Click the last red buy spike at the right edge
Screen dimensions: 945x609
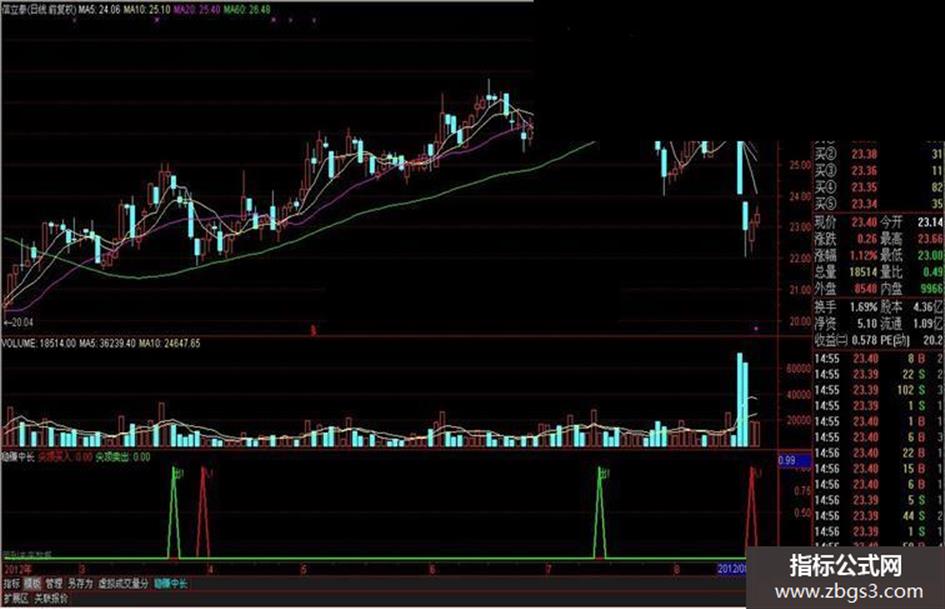[x=752, y=513]
